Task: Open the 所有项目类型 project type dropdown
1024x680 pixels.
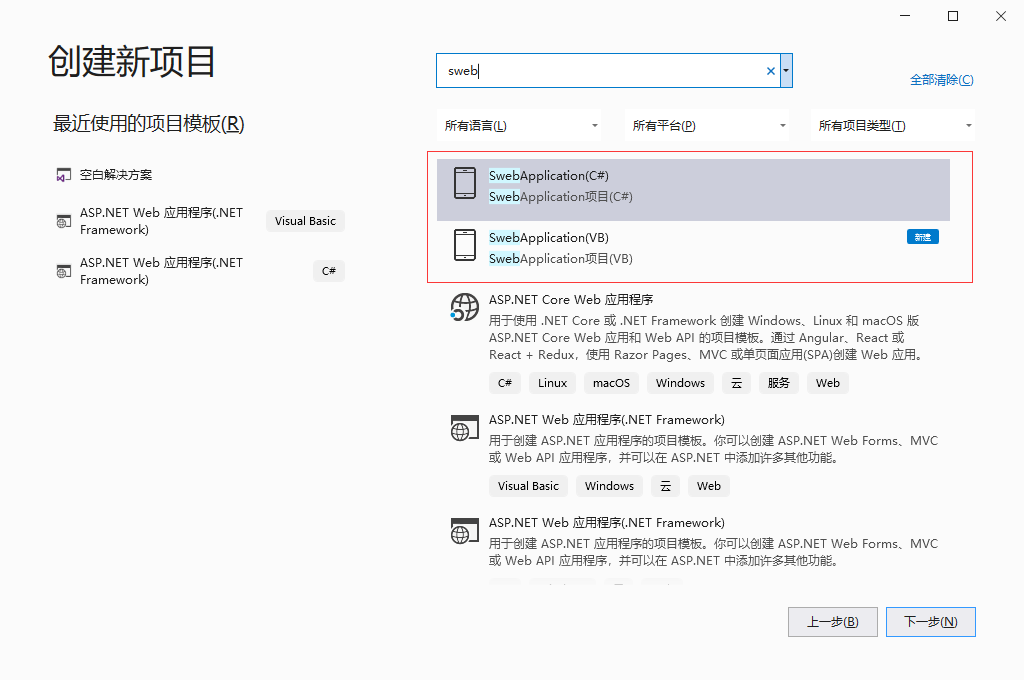Action: click(893, 125)
